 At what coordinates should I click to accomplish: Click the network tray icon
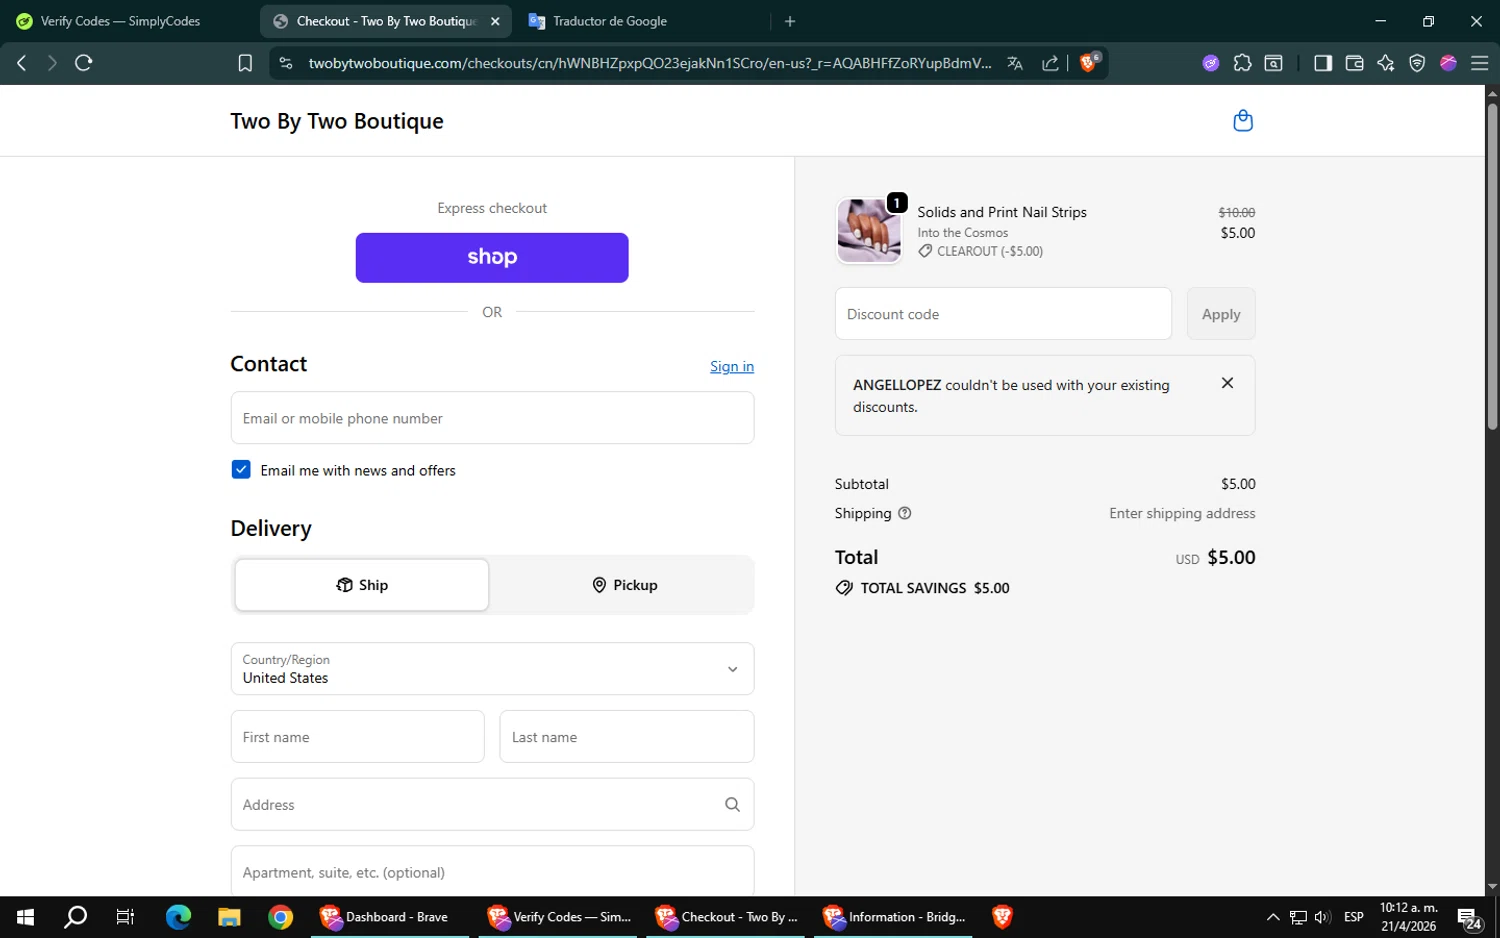pos(1298,917)
